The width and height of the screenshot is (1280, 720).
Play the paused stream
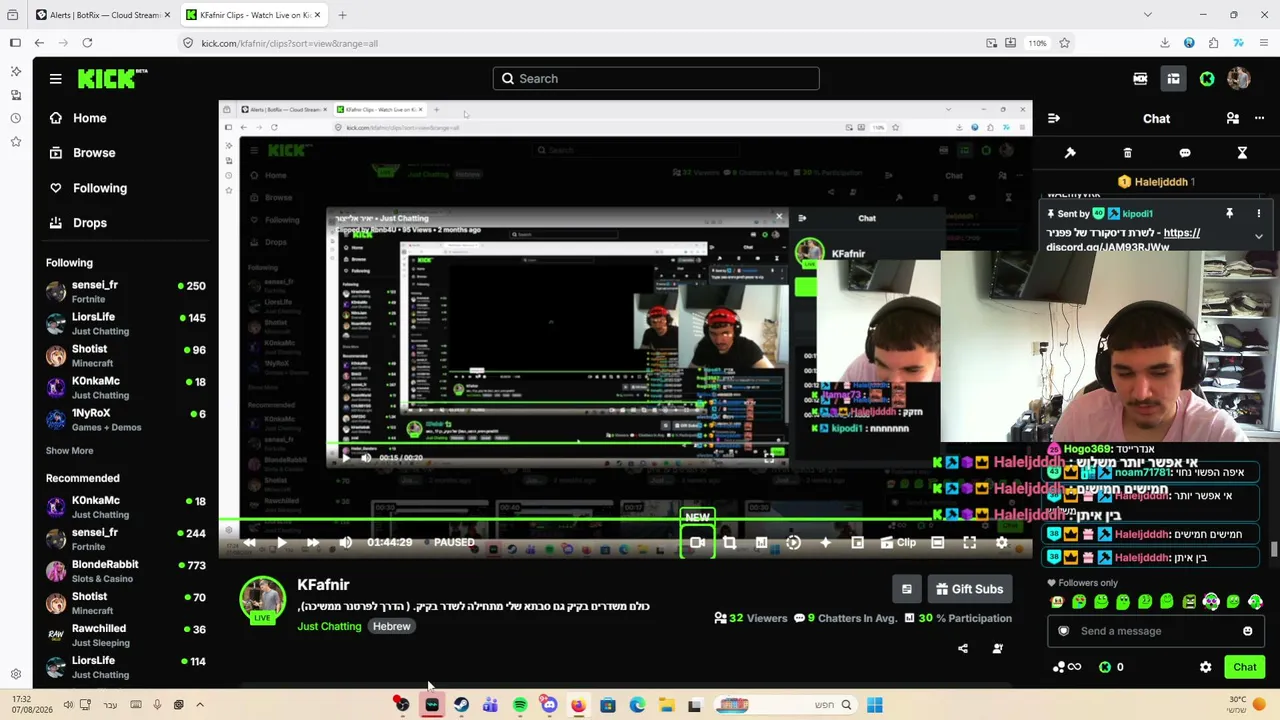[282, 543]
